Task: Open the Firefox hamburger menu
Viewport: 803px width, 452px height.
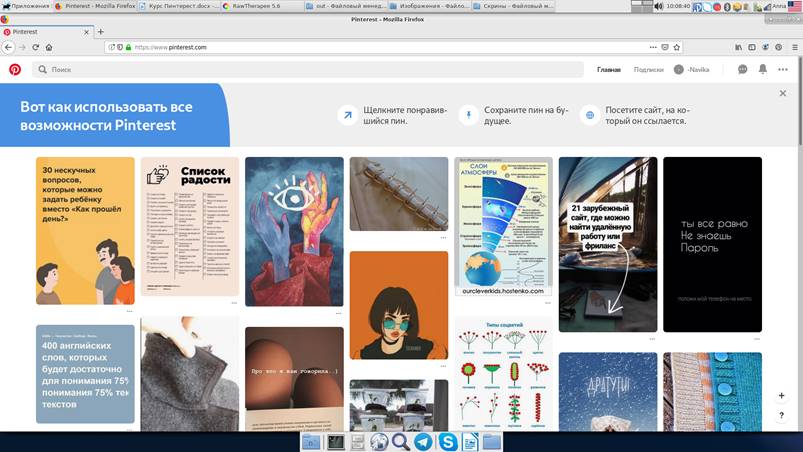Action: [793, 47]
